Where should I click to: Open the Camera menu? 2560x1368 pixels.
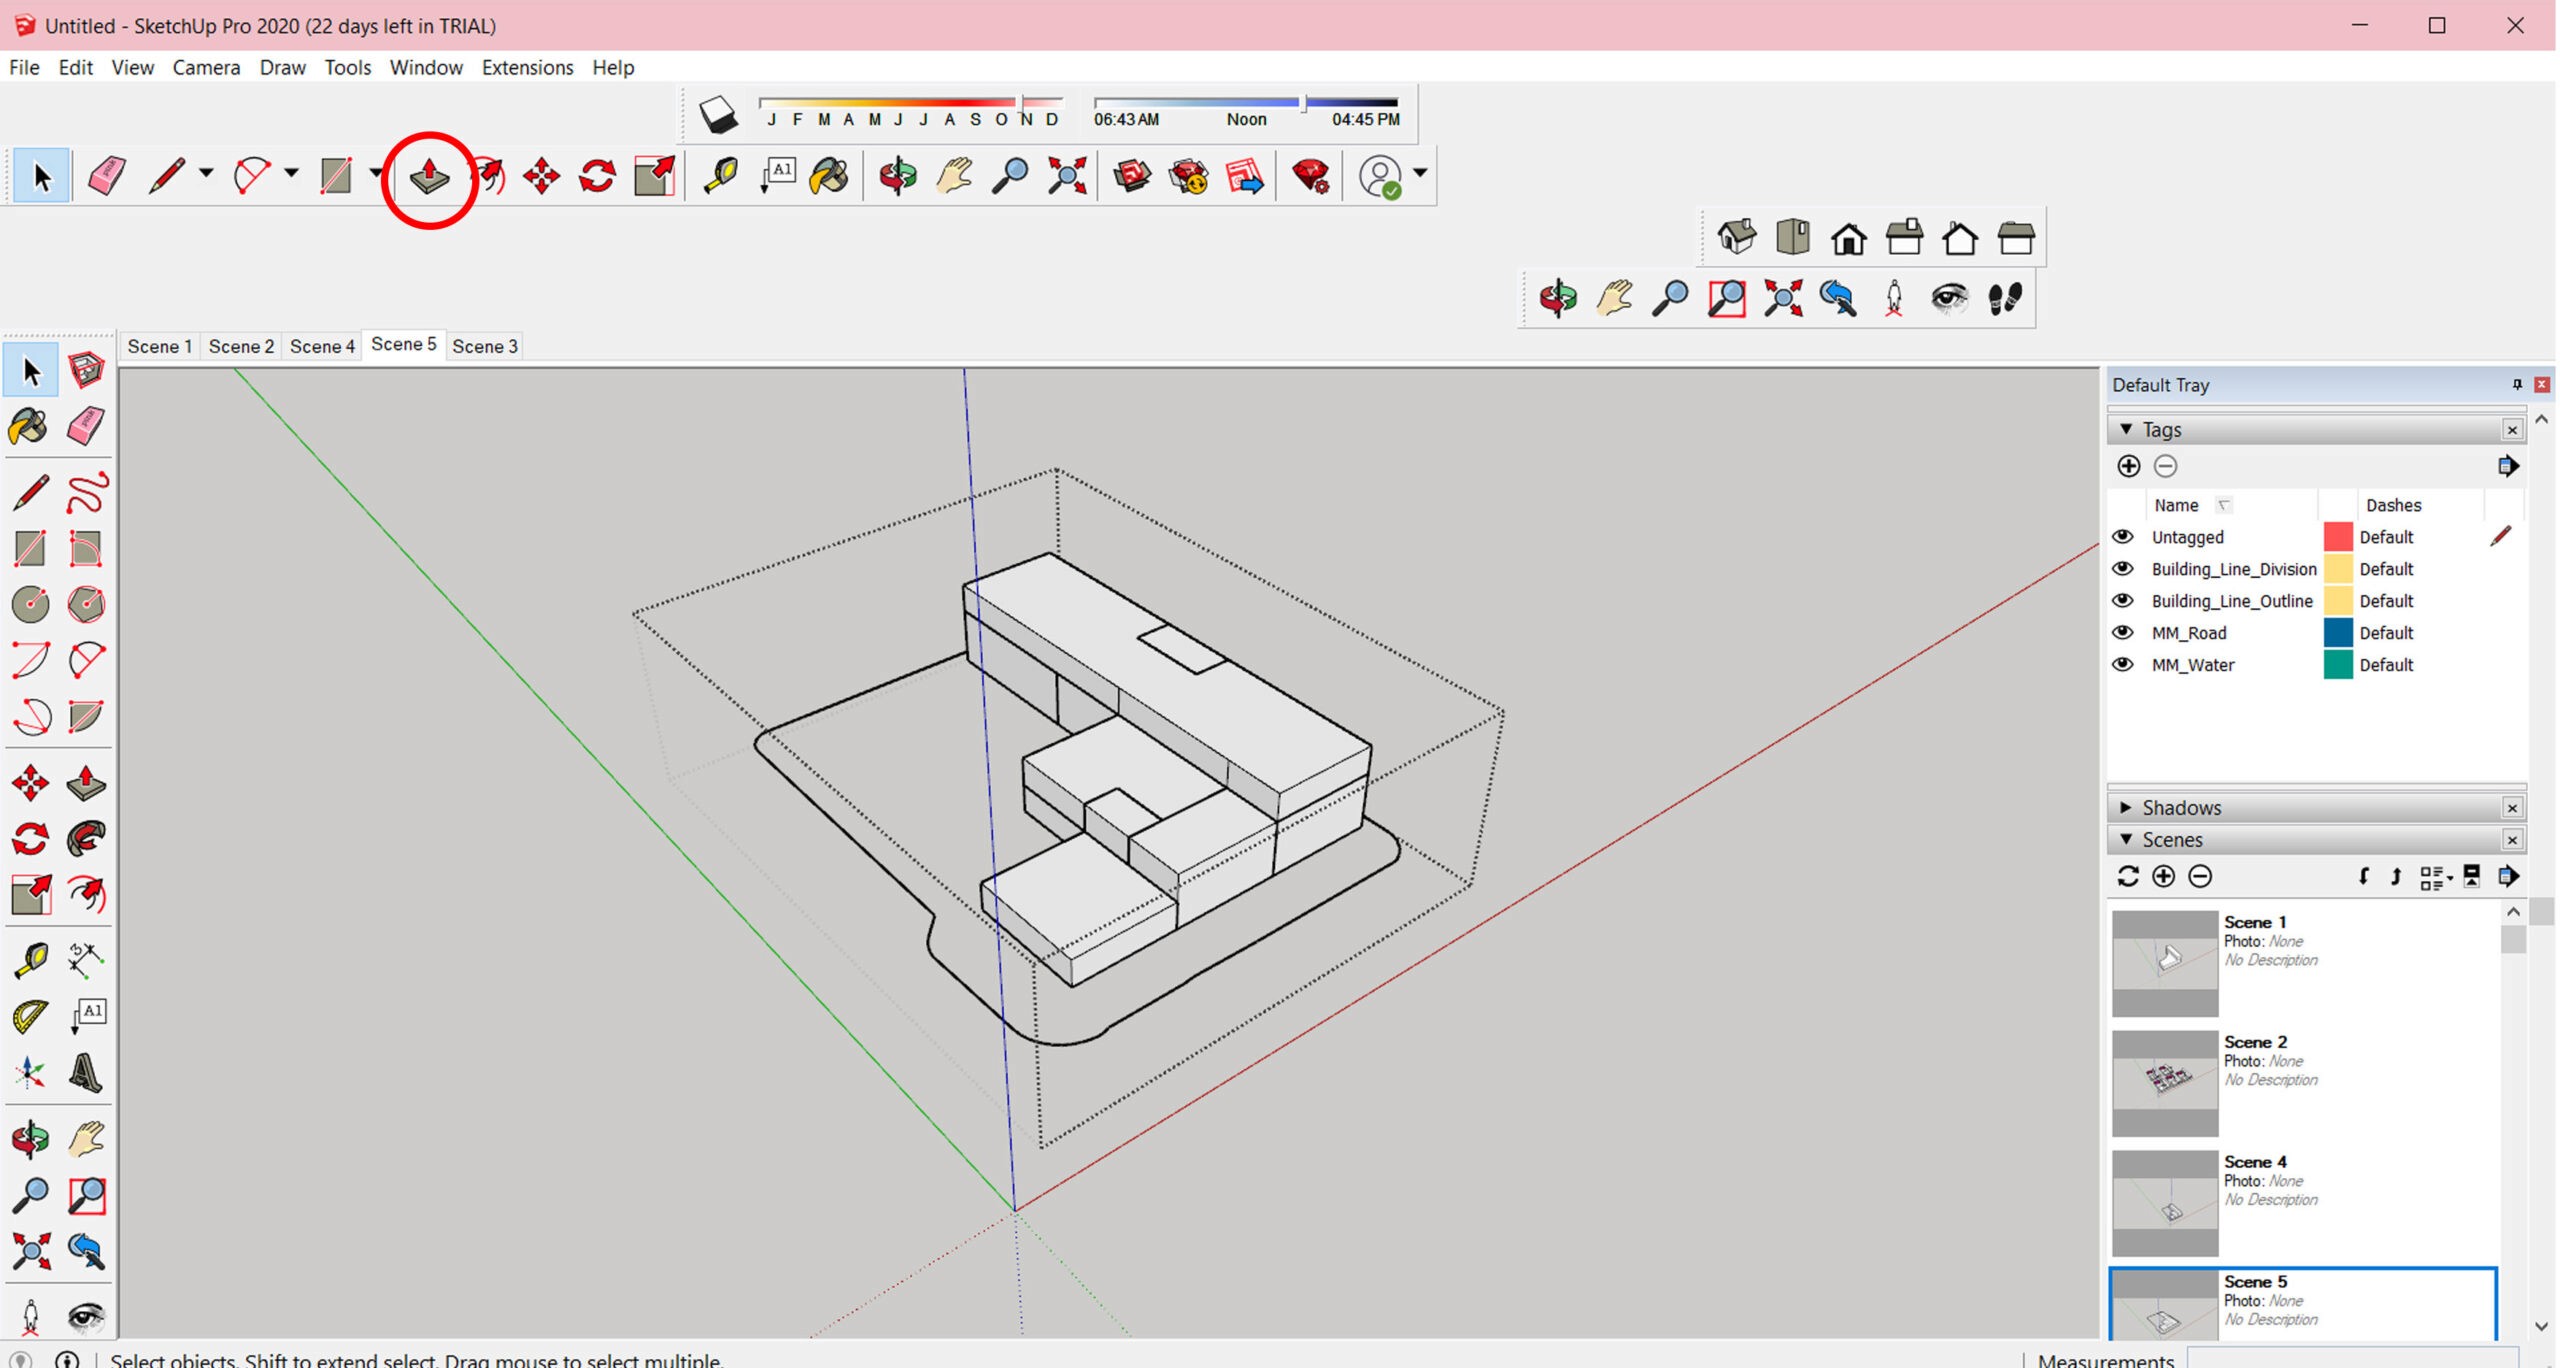[206, 67]
